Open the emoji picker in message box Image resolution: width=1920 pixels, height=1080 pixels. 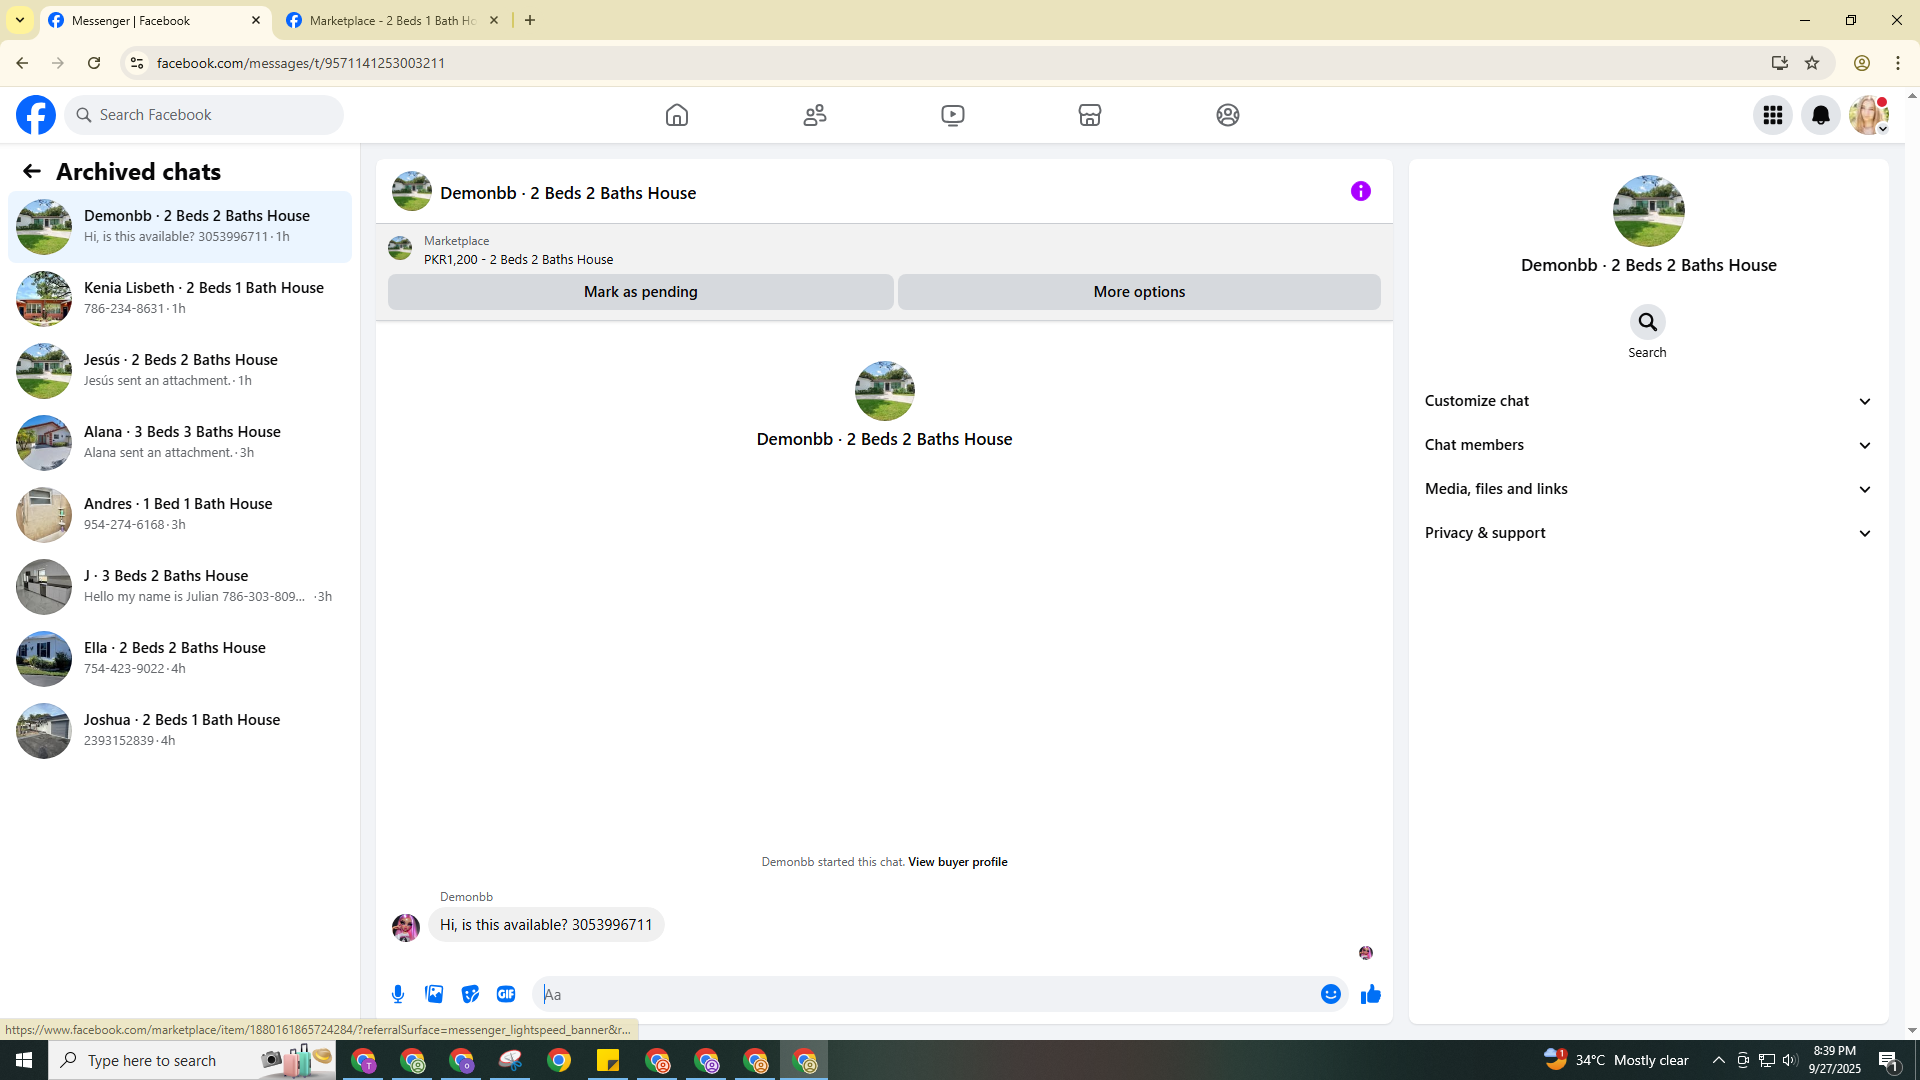pyautogui.click(x=1330, y=994)
